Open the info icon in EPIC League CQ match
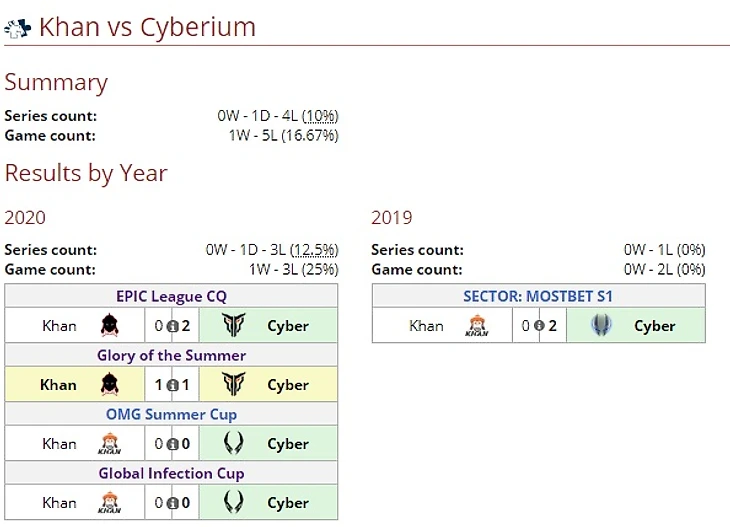This screenshot has width=730, height=527. tap(172, 326)
